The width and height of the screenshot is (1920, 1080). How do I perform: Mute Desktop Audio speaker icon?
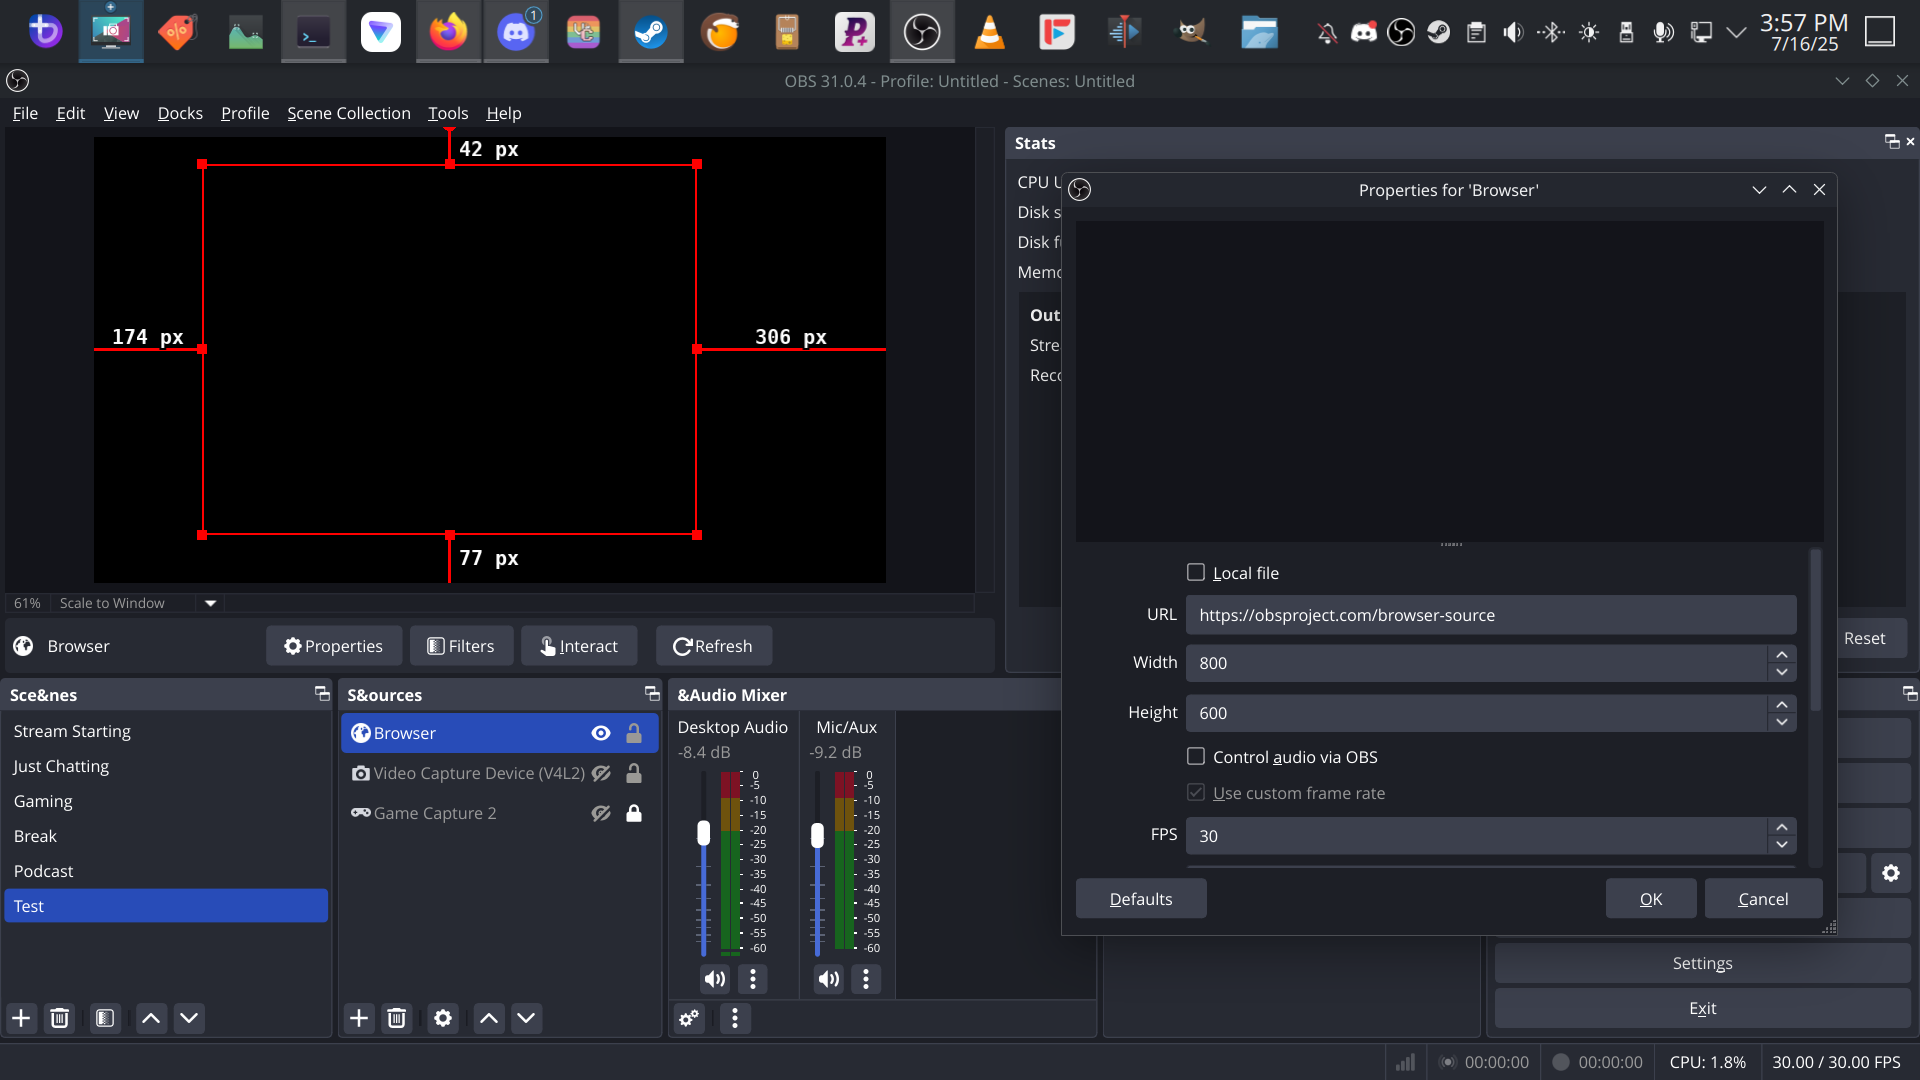pos(715,979)
